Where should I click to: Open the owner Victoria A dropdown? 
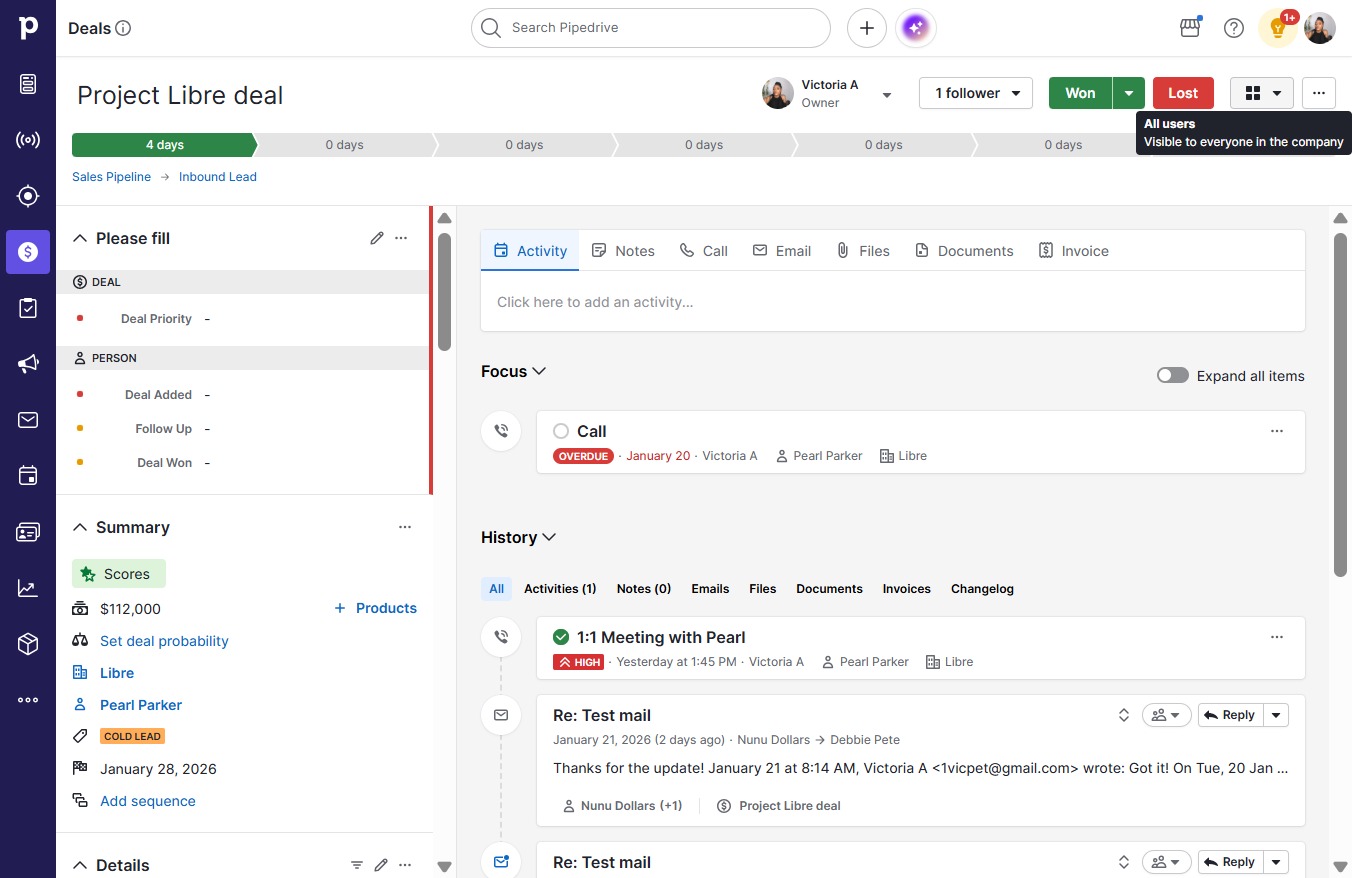pyautogui.click(x=887, y=95)
